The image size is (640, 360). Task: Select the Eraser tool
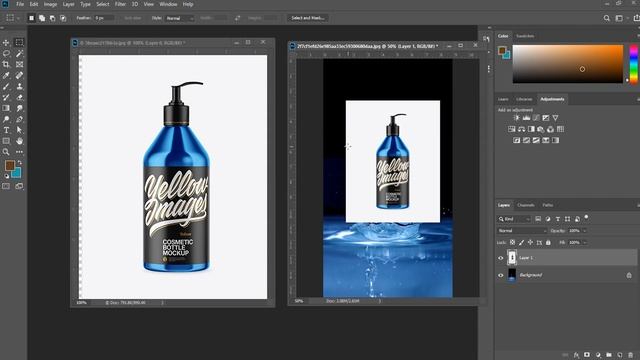(19, 97)
